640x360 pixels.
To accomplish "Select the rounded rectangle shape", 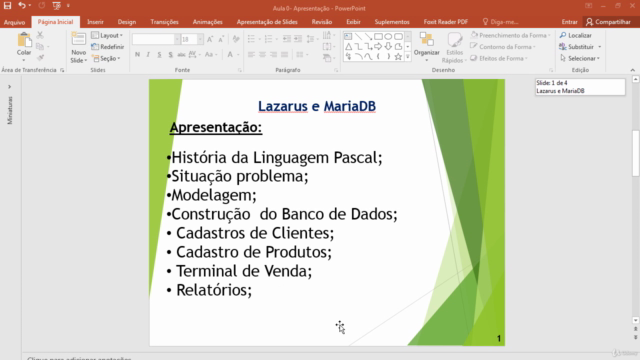I will click(x=398, y=36).
